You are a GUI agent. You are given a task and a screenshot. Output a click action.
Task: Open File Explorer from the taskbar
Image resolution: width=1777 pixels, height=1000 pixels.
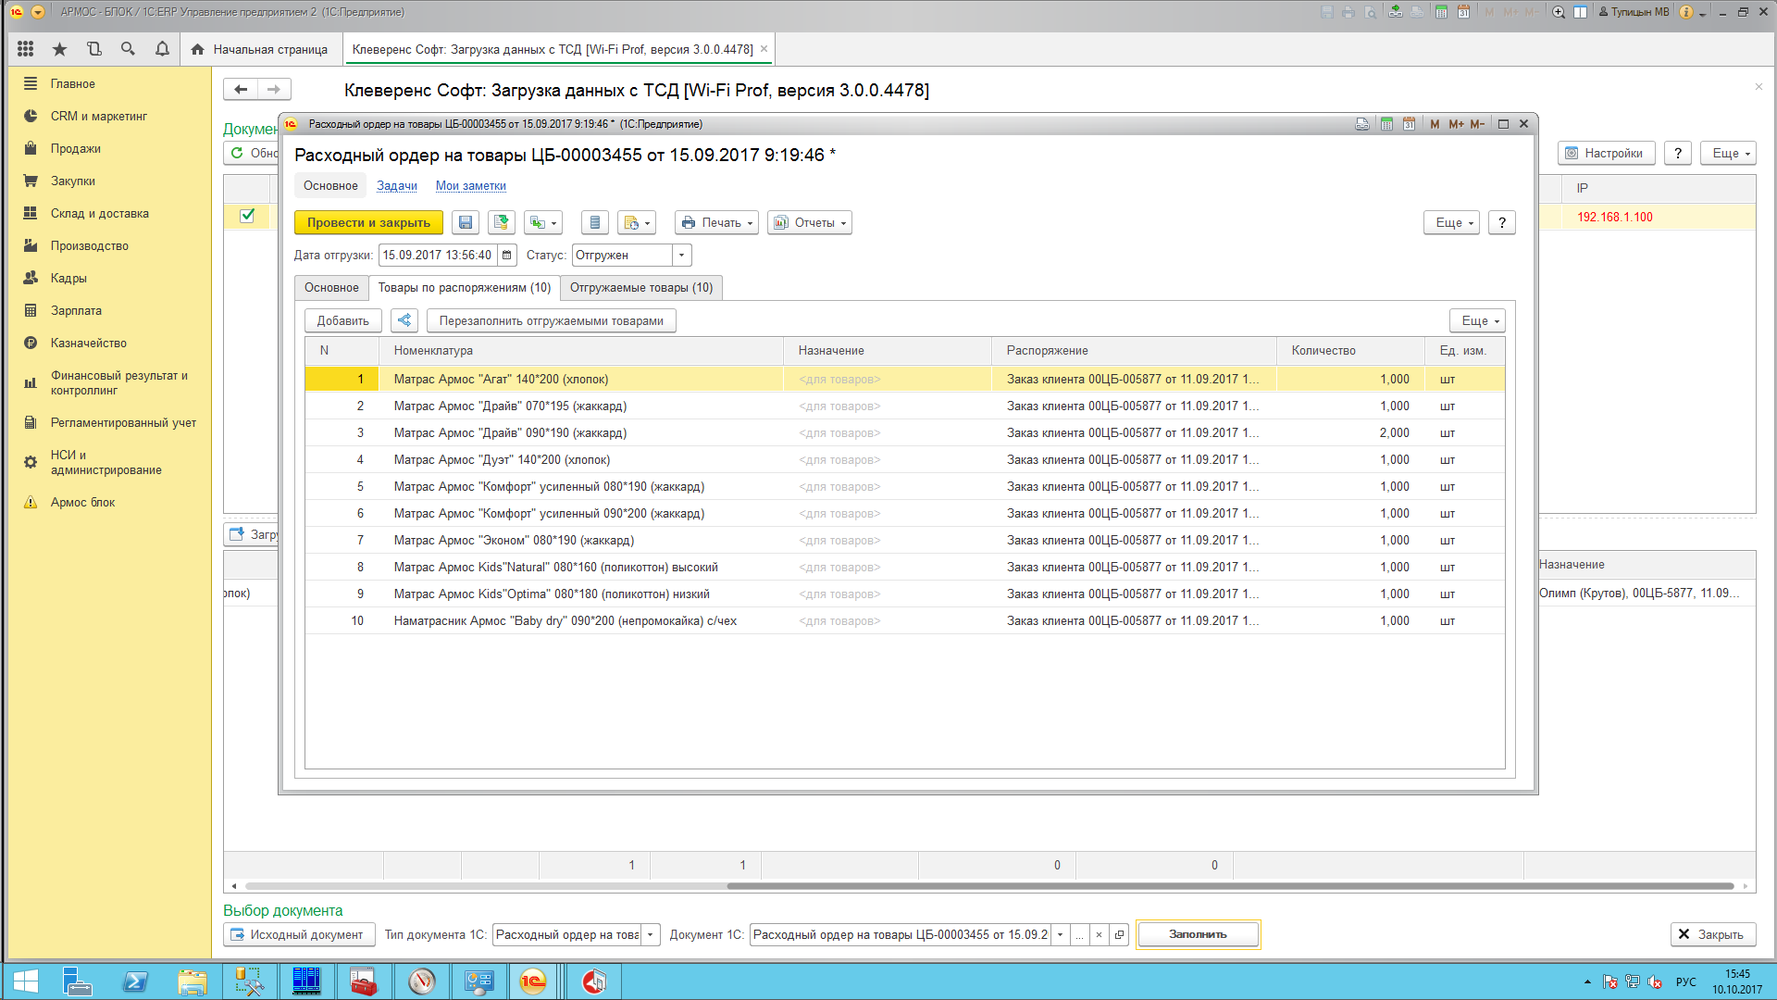[192, 982]
